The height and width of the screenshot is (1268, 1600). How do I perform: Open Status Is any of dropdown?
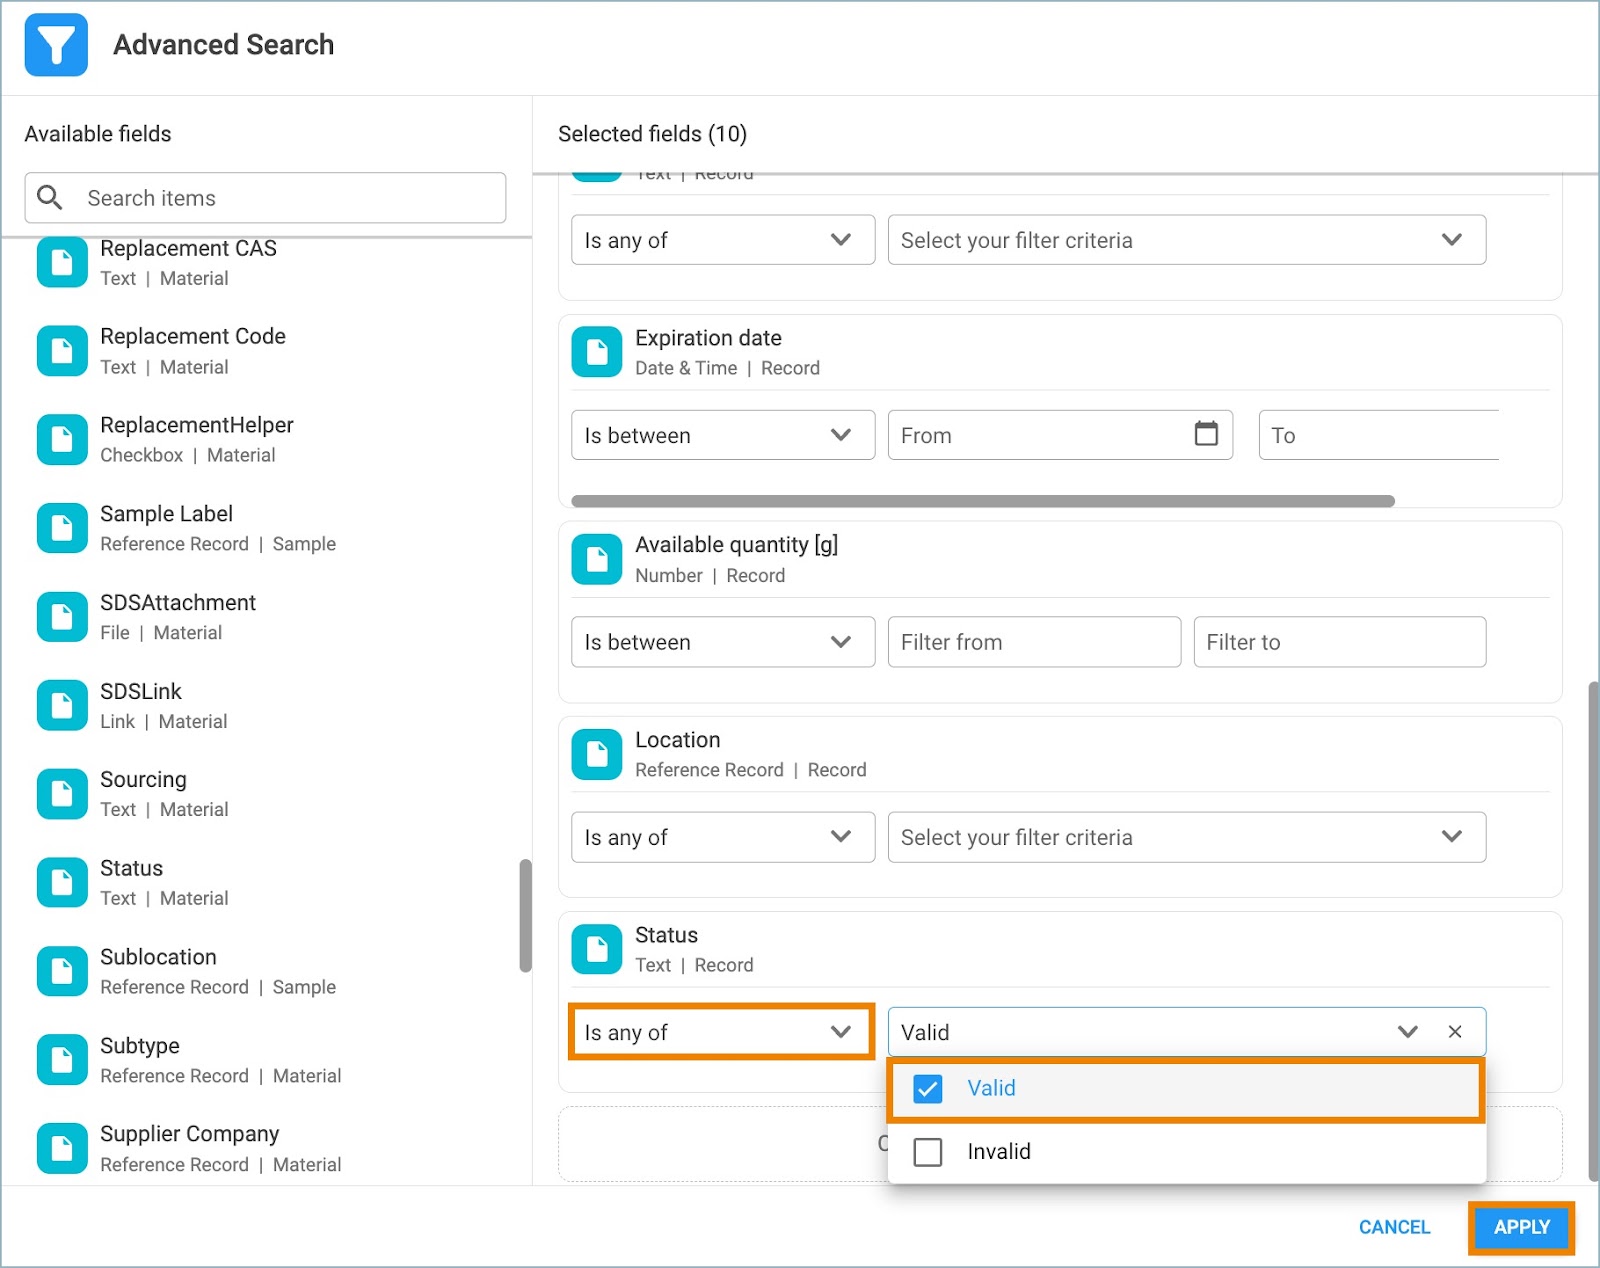click(723, 1032)
